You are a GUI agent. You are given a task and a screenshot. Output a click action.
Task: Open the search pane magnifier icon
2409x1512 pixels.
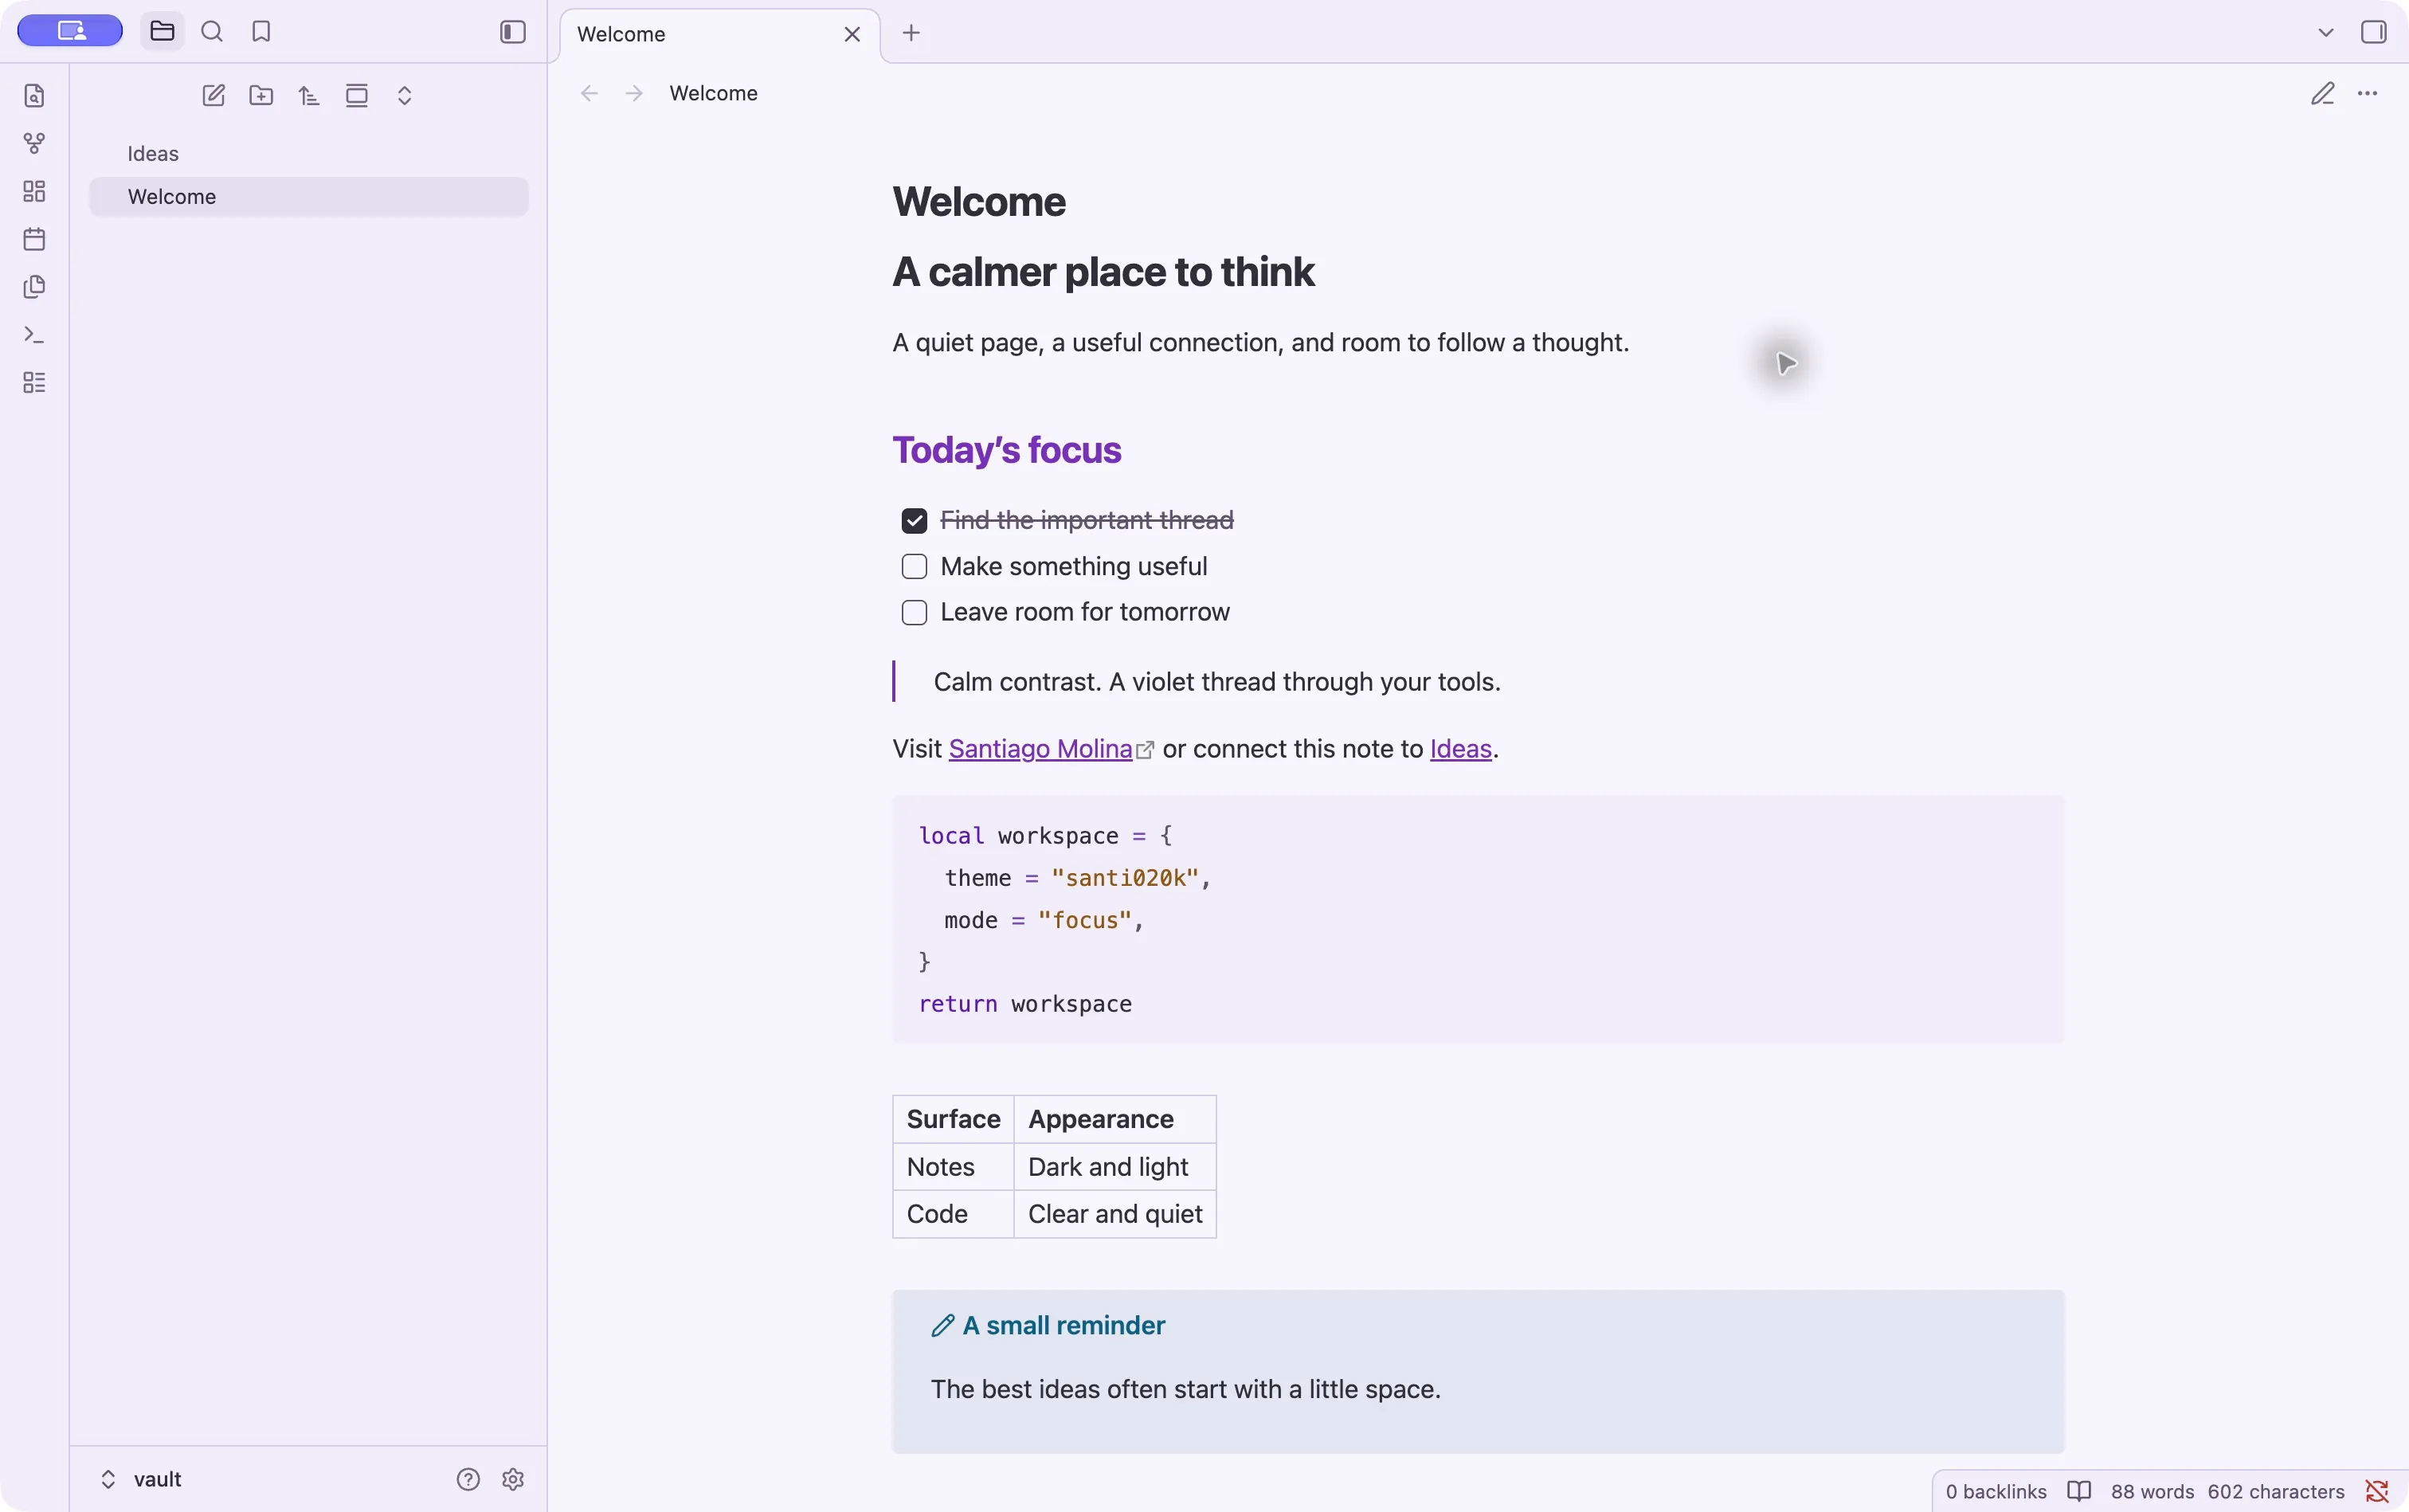[212, 32]
